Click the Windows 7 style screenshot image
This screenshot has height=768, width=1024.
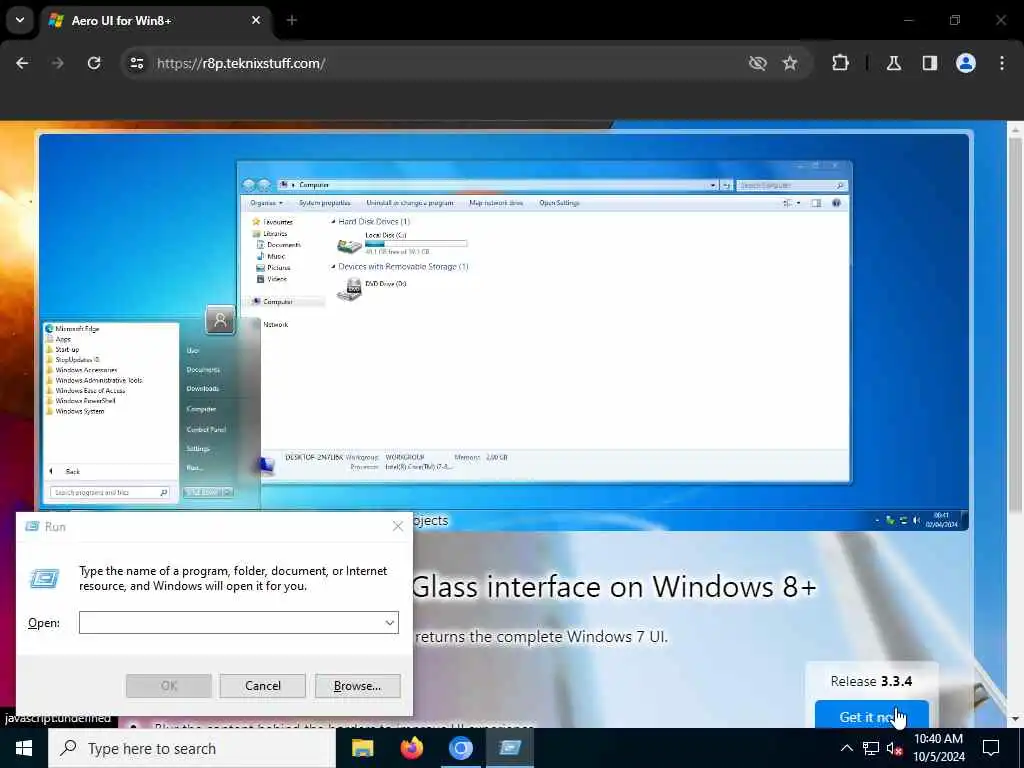(504, 332)
